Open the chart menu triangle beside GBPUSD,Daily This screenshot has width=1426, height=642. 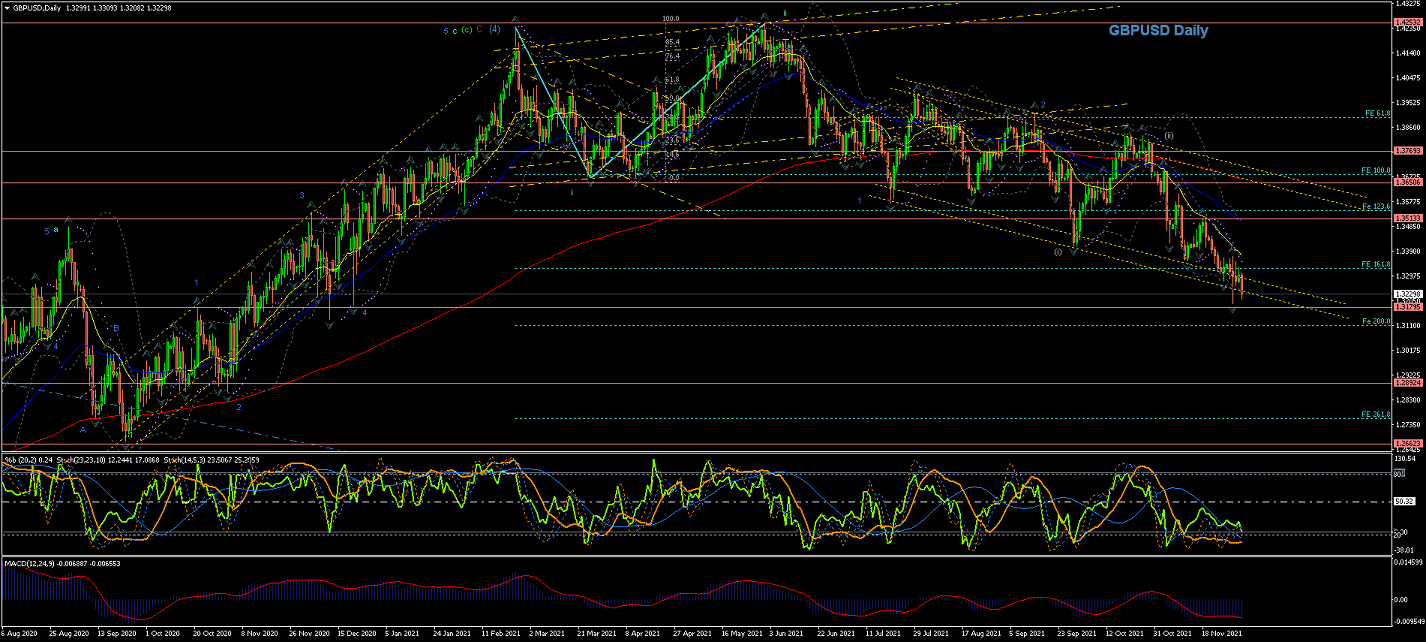[x=5, y=7]
